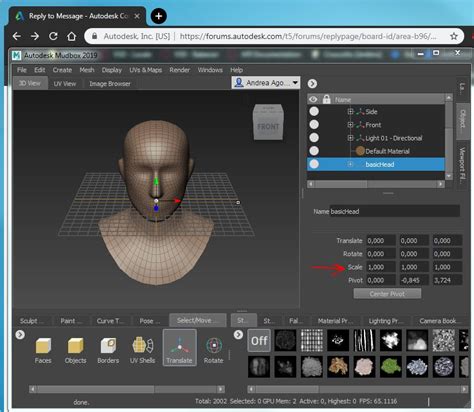Click the Name field containing basicHead
The image size is (474, 412).
[x=395, y=211]
